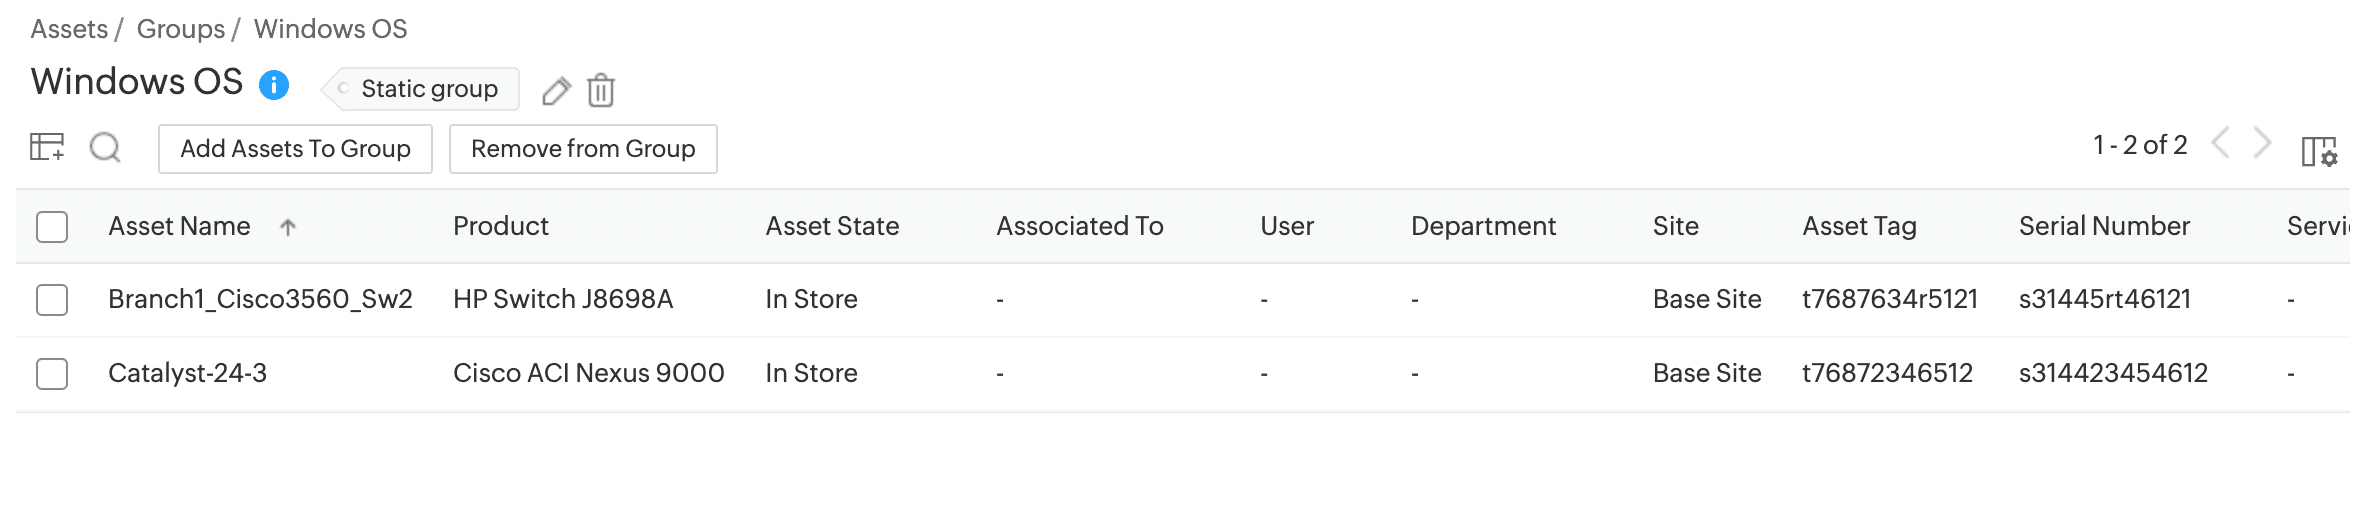Click the Add Assets To Group button
This screenshot has width=2380, height=520.
point(295,149)
